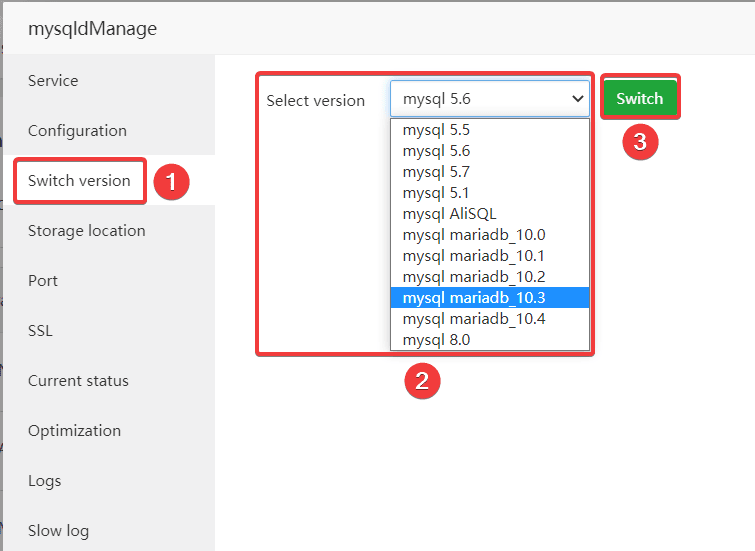The height and width of the screenshot is (551, 755).
Task: Click the Port sidebar item
Action: click(43, 281)
